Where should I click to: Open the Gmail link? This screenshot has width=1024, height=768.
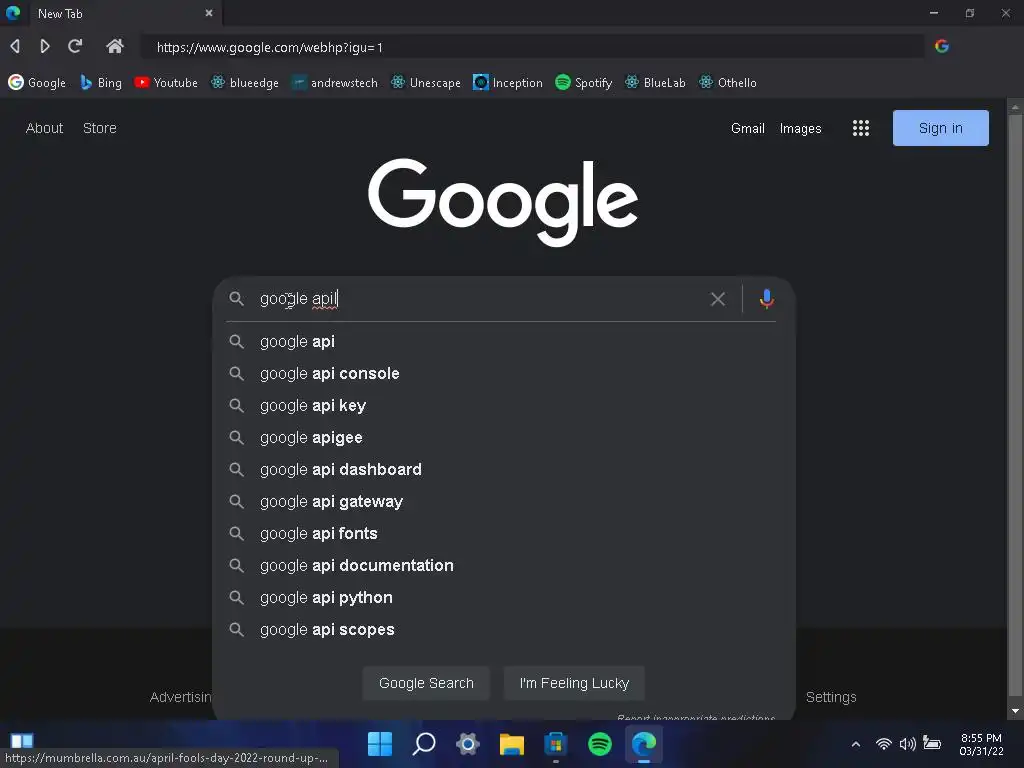(x=748, y=128)
